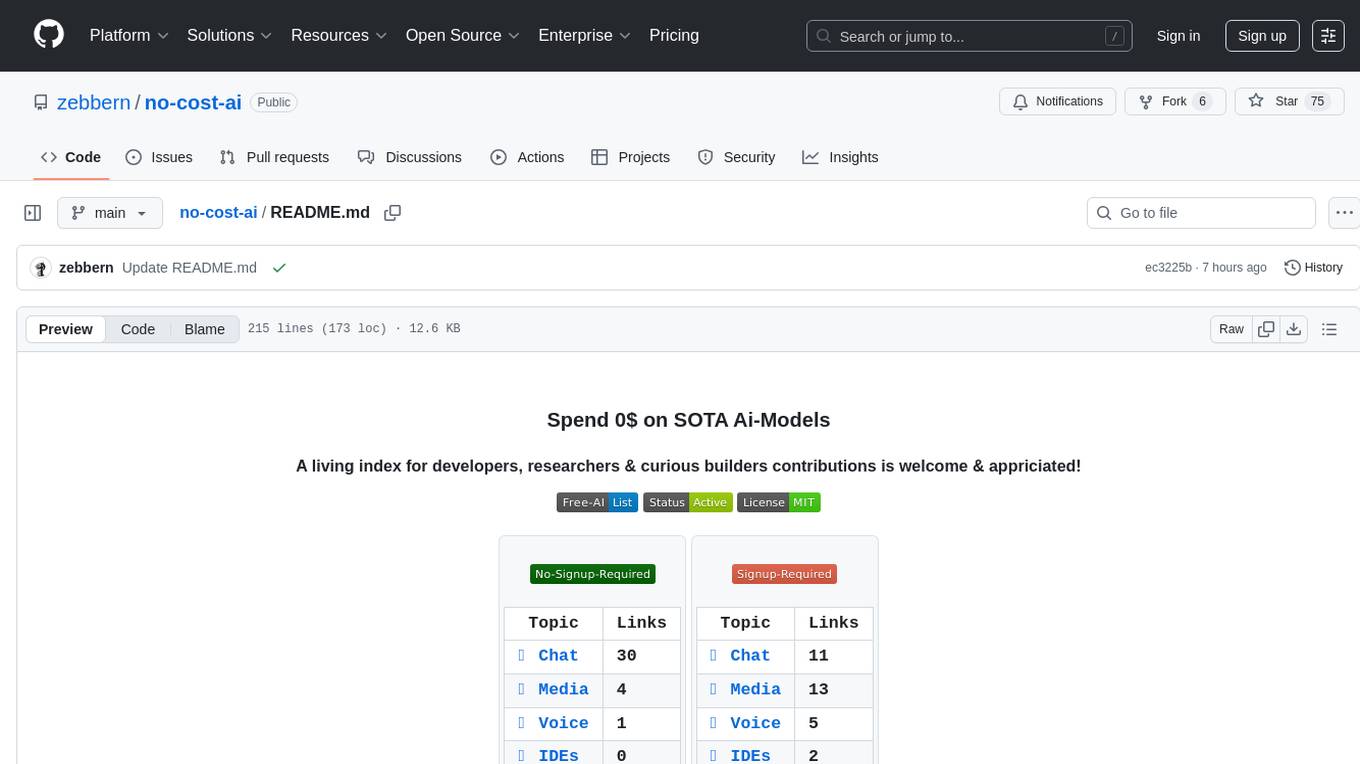Switch to the Issues tab
The width and height of the screenshot is (1360, 764).
point(159,157)
